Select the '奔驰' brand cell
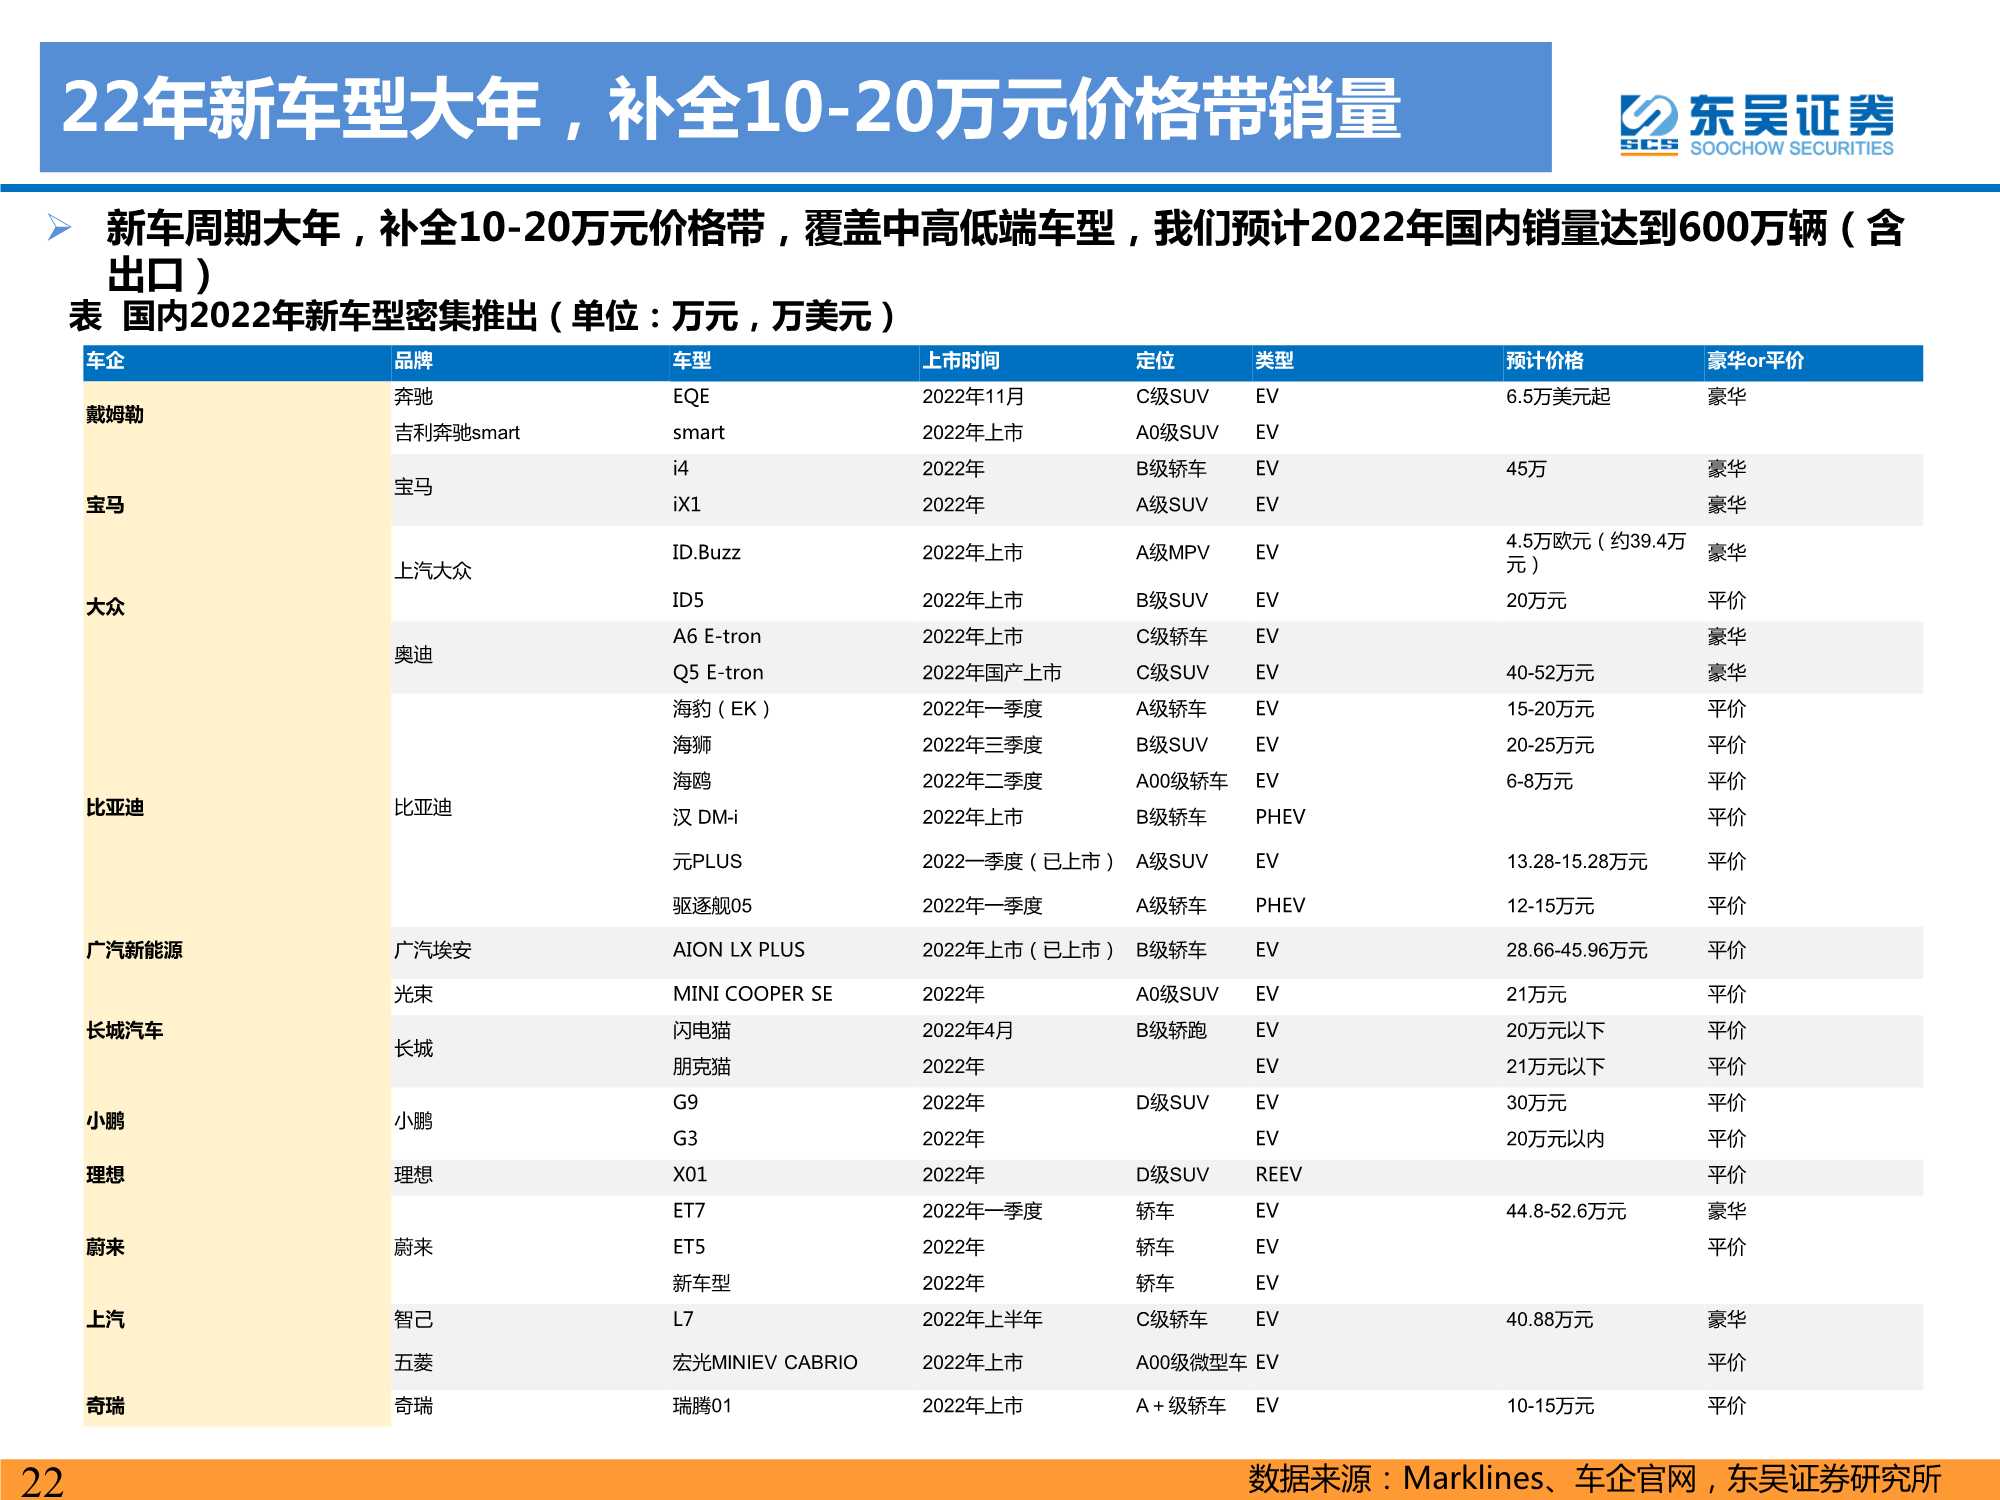The width and height of the screenshot is (2000, 1500). [413, 397]
